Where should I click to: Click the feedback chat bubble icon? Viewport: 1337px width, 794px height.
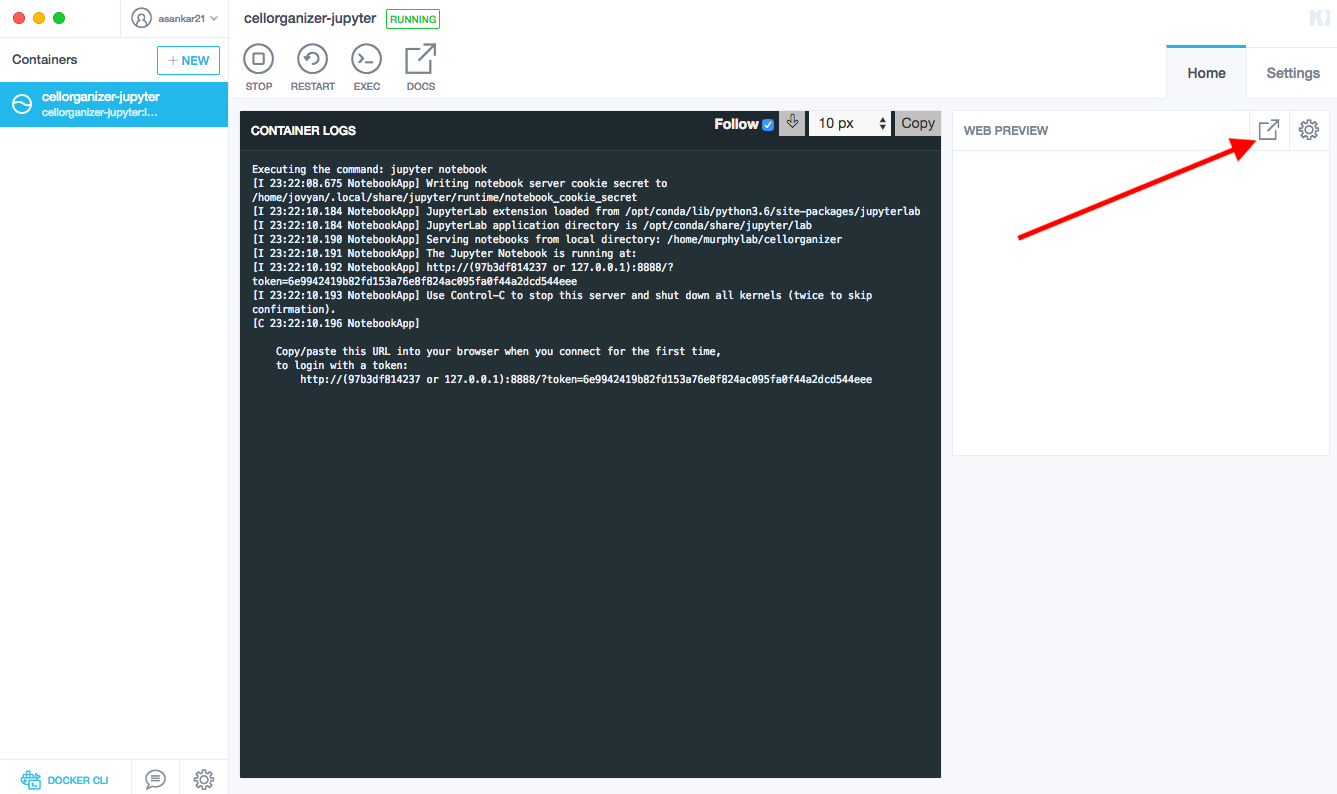click(155, 779)
